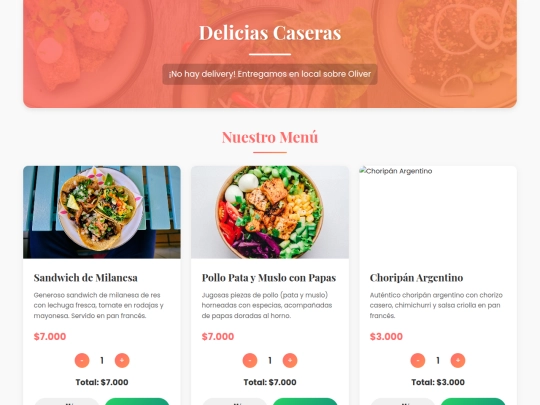Click the Nuestro Menú section heading
540x405 pixels.
coord(270,137)
